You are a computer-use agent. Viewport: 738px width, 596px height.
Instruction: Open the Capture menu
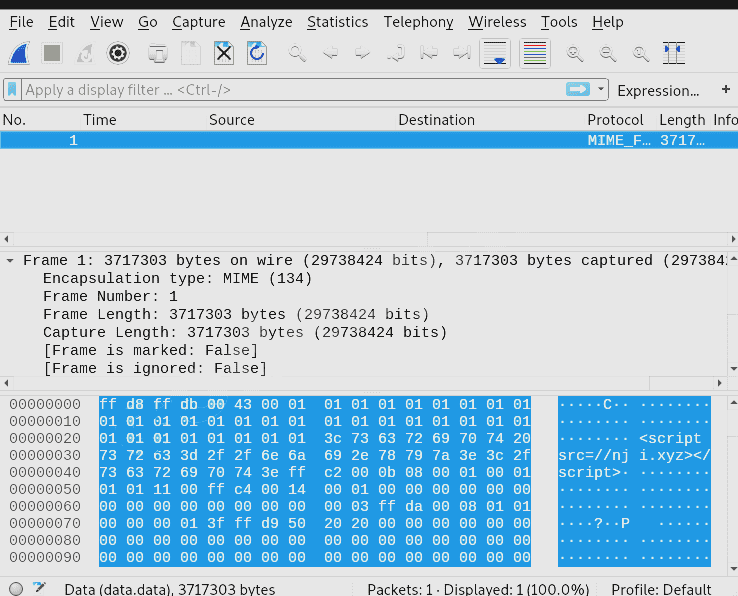coord(199,22)
